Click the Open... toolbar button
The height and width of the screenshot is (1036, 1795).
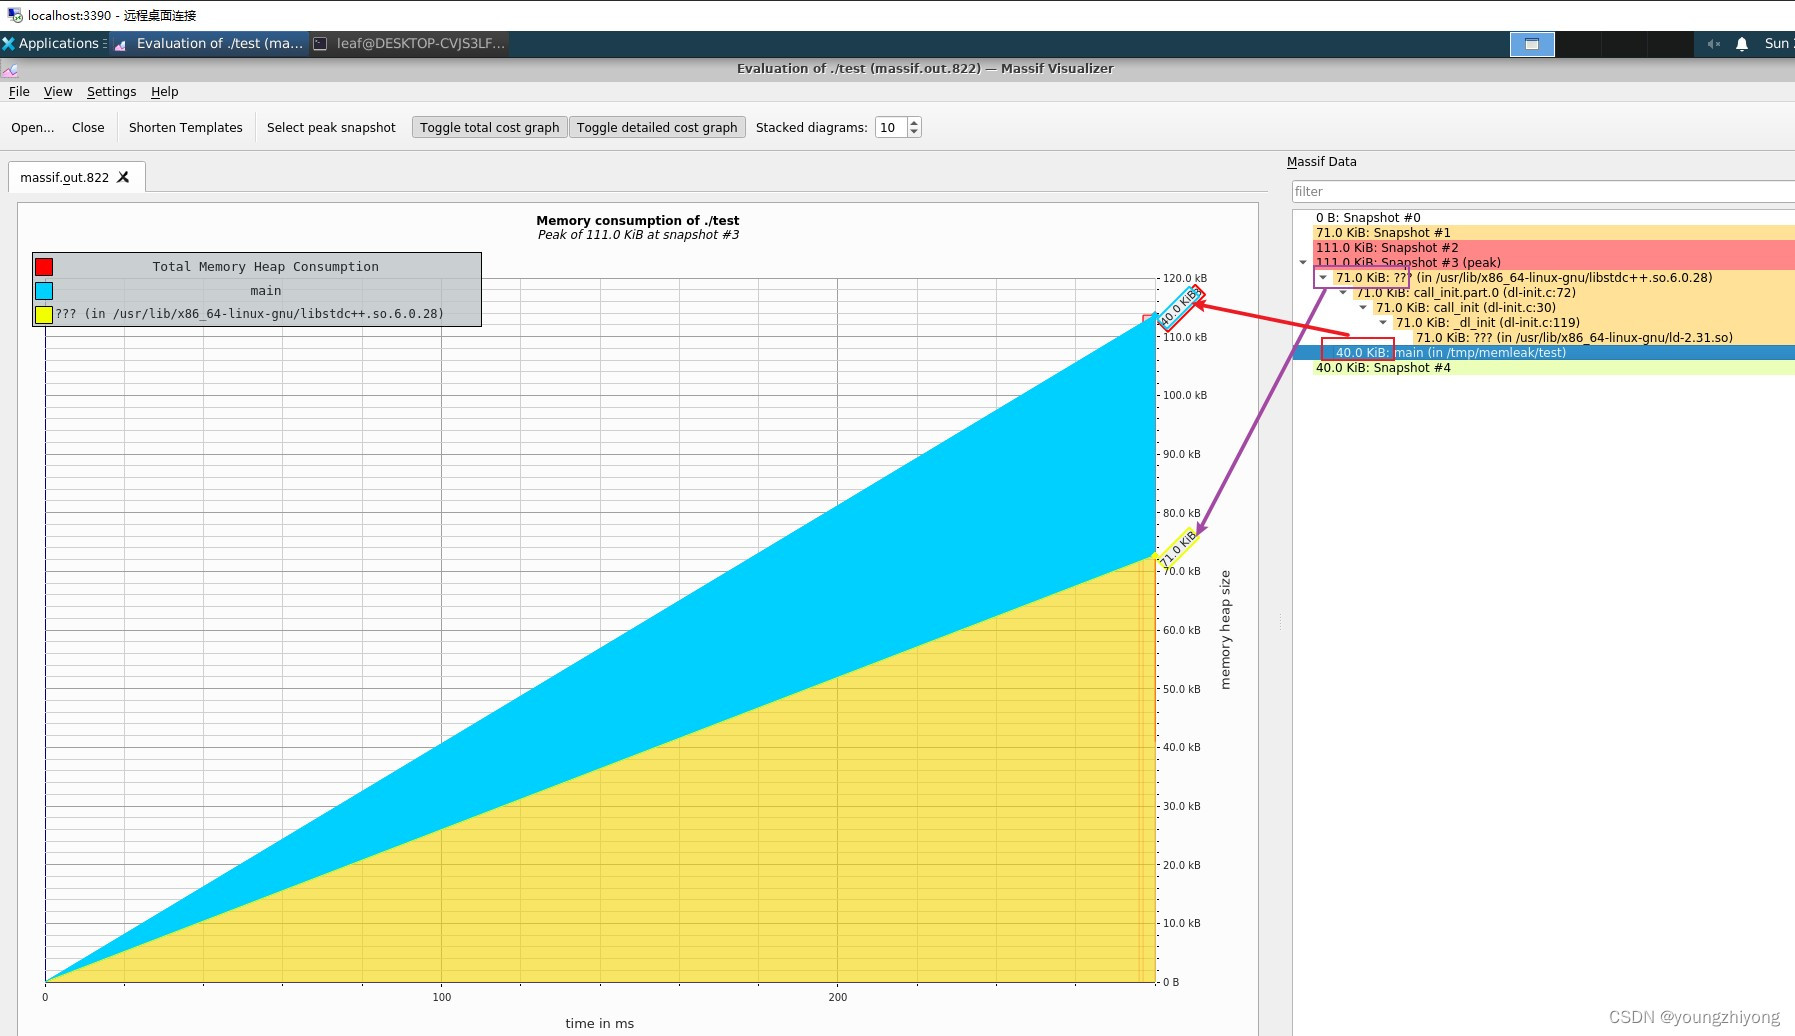[33, 127]
